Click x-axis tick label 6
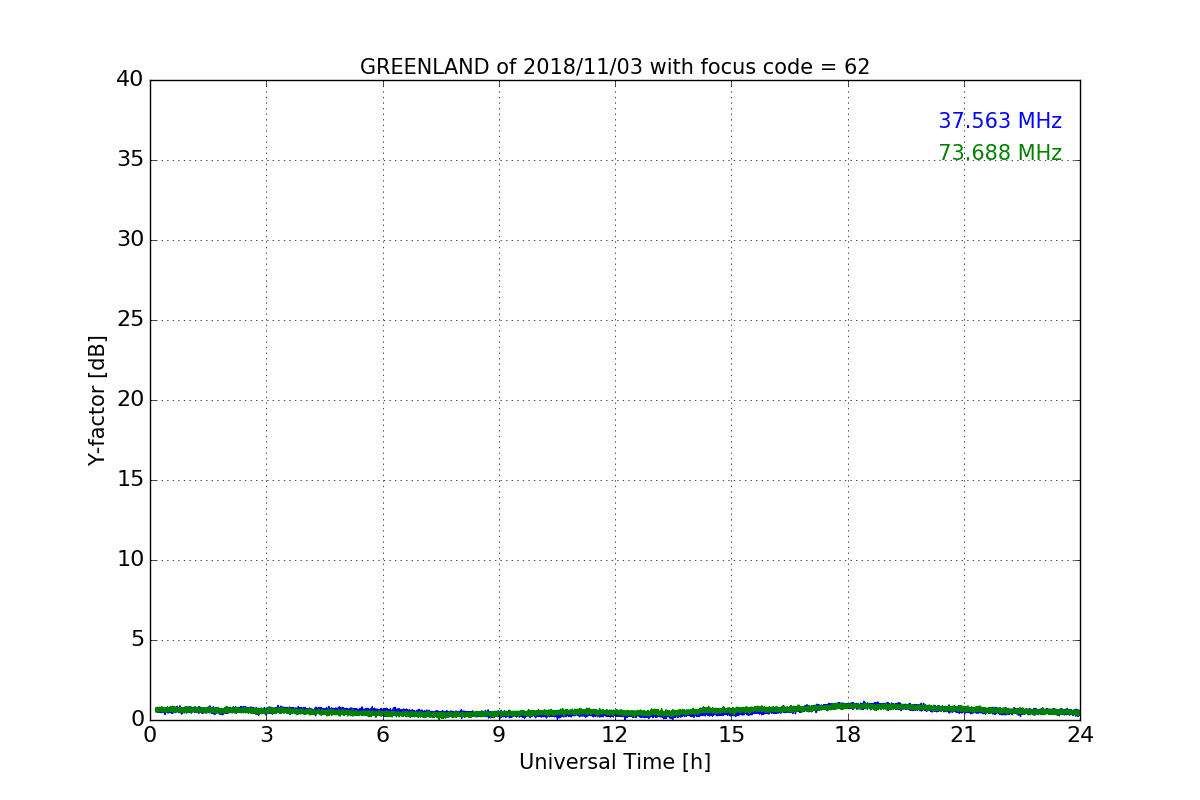Image resolution: width=1200 pixels, height=800 pixels. tap(383, 735)
